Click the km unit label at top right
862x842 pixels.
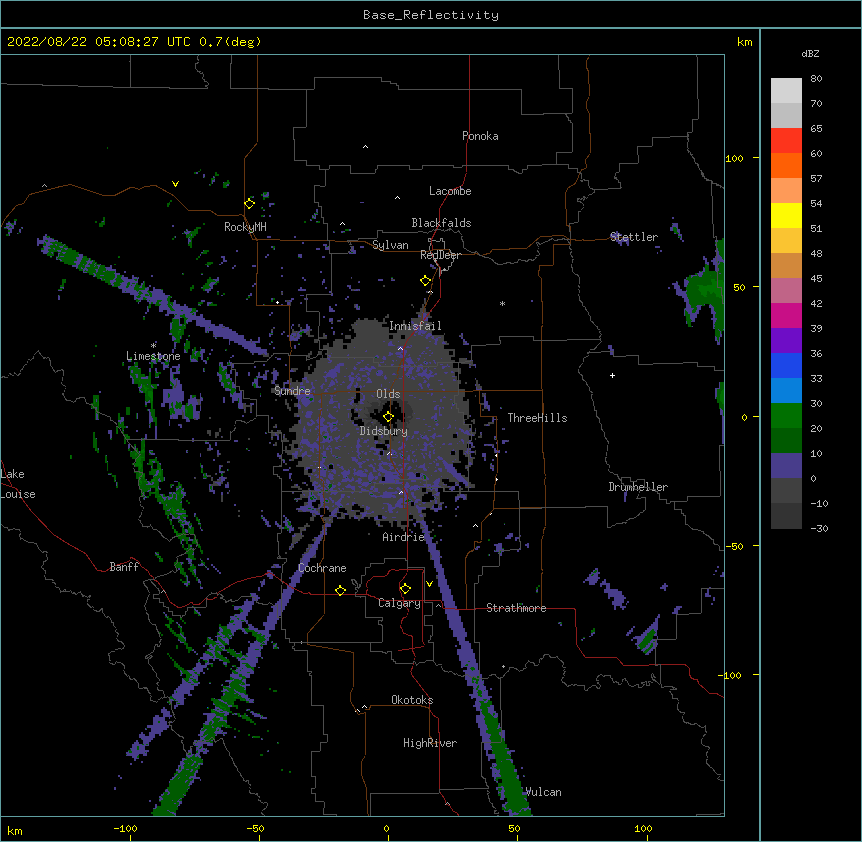tap(745, 42)
